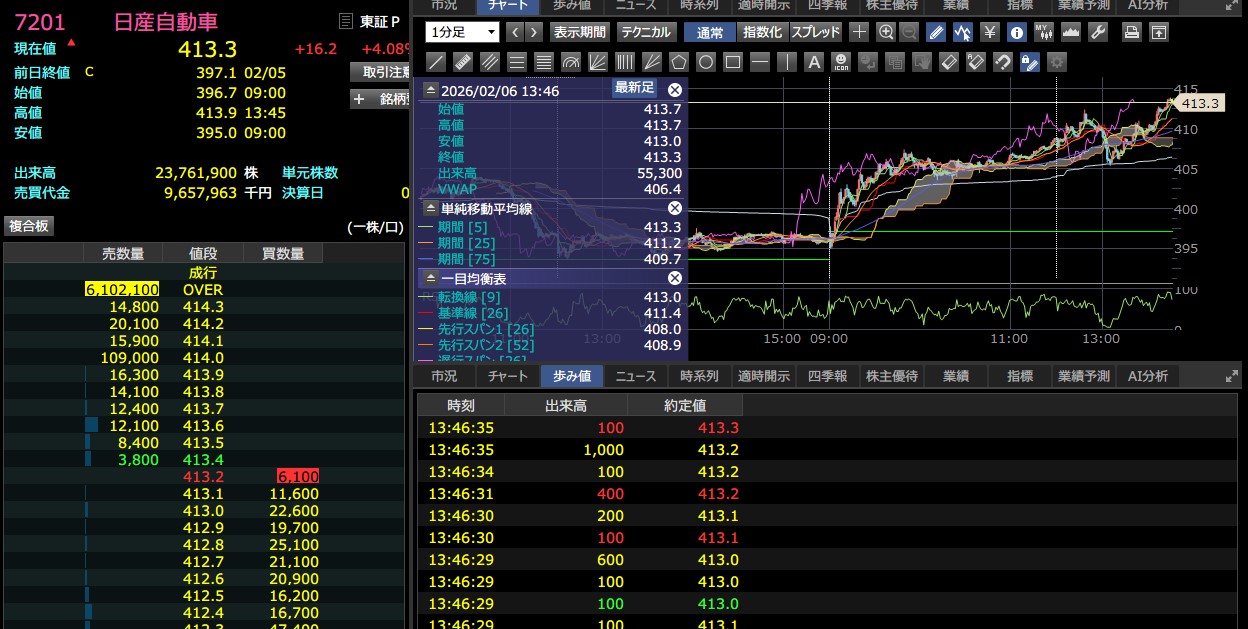This screenshot has width=1248, height=629.
Task: Select the parallel lines drawing tool
Action: coord(490,62)
